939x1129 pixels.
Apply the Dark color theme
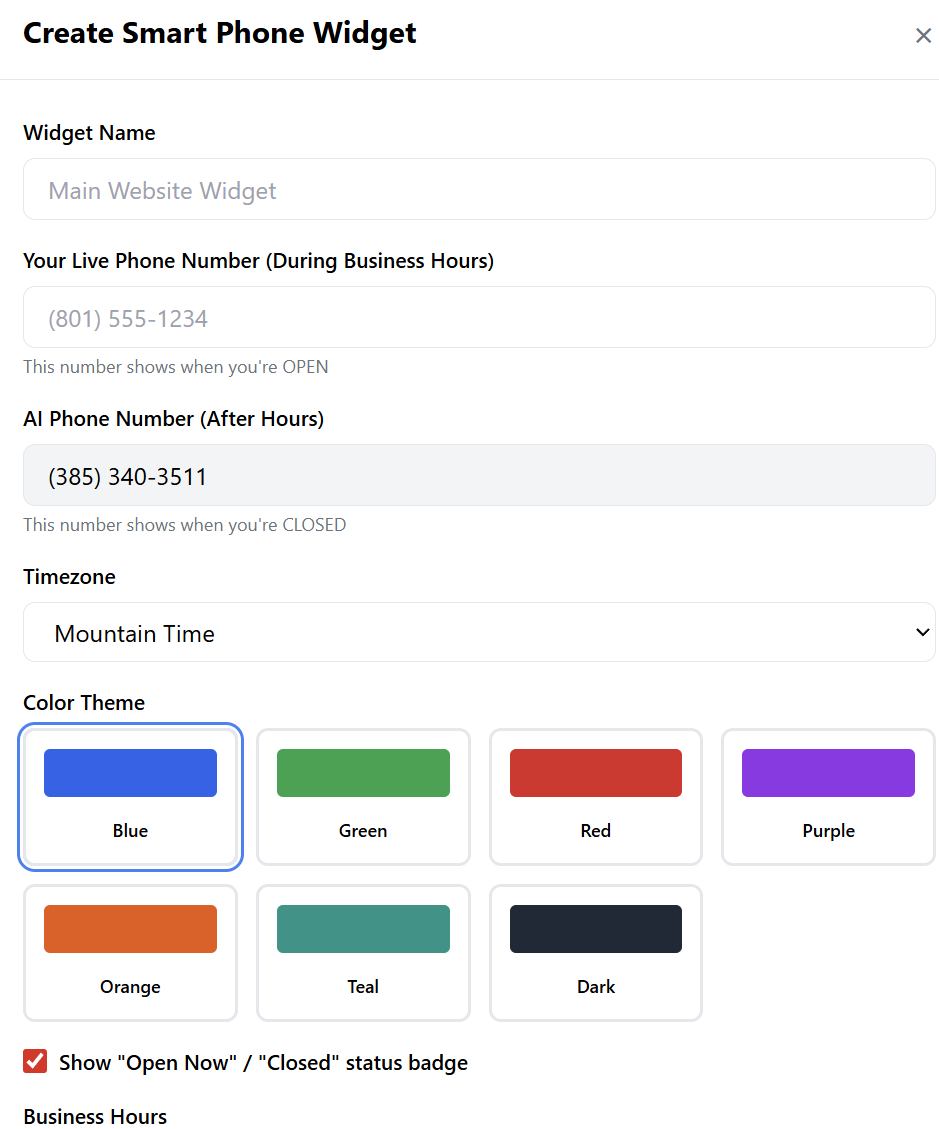[x=596, y=953]
